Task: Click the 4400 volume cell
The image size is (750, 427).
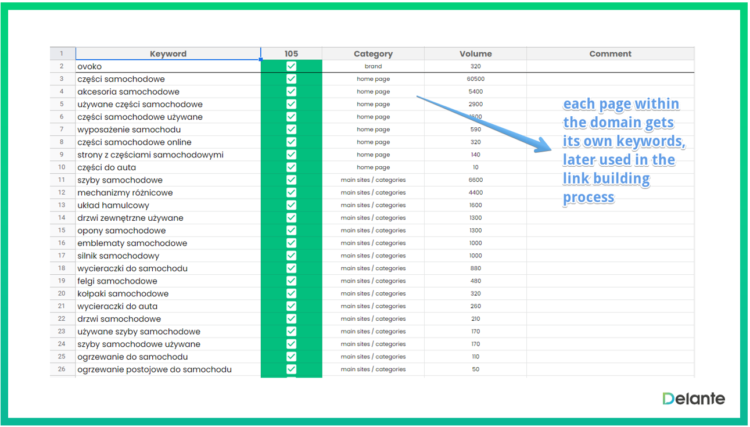Action: pos(475,193)
